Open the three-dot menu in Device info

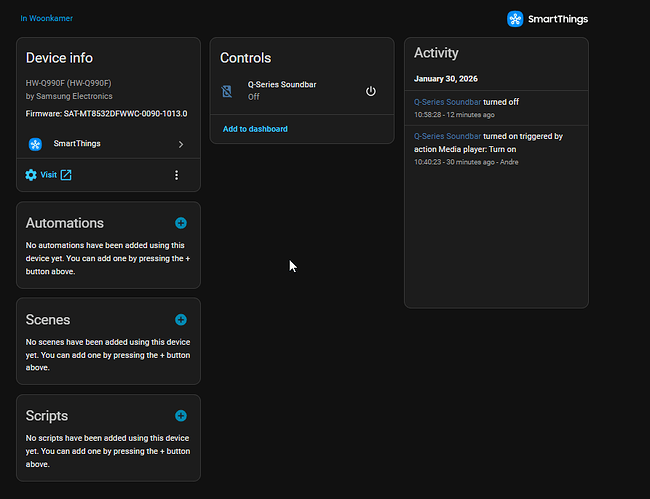[x=177, y=175]
